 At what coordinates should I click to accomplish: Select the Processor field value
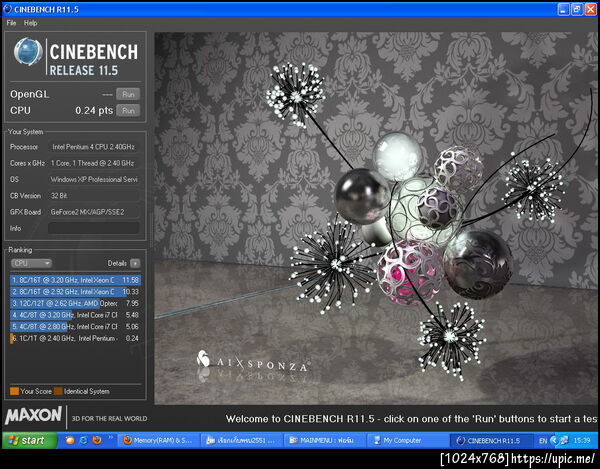pos(93,147)
